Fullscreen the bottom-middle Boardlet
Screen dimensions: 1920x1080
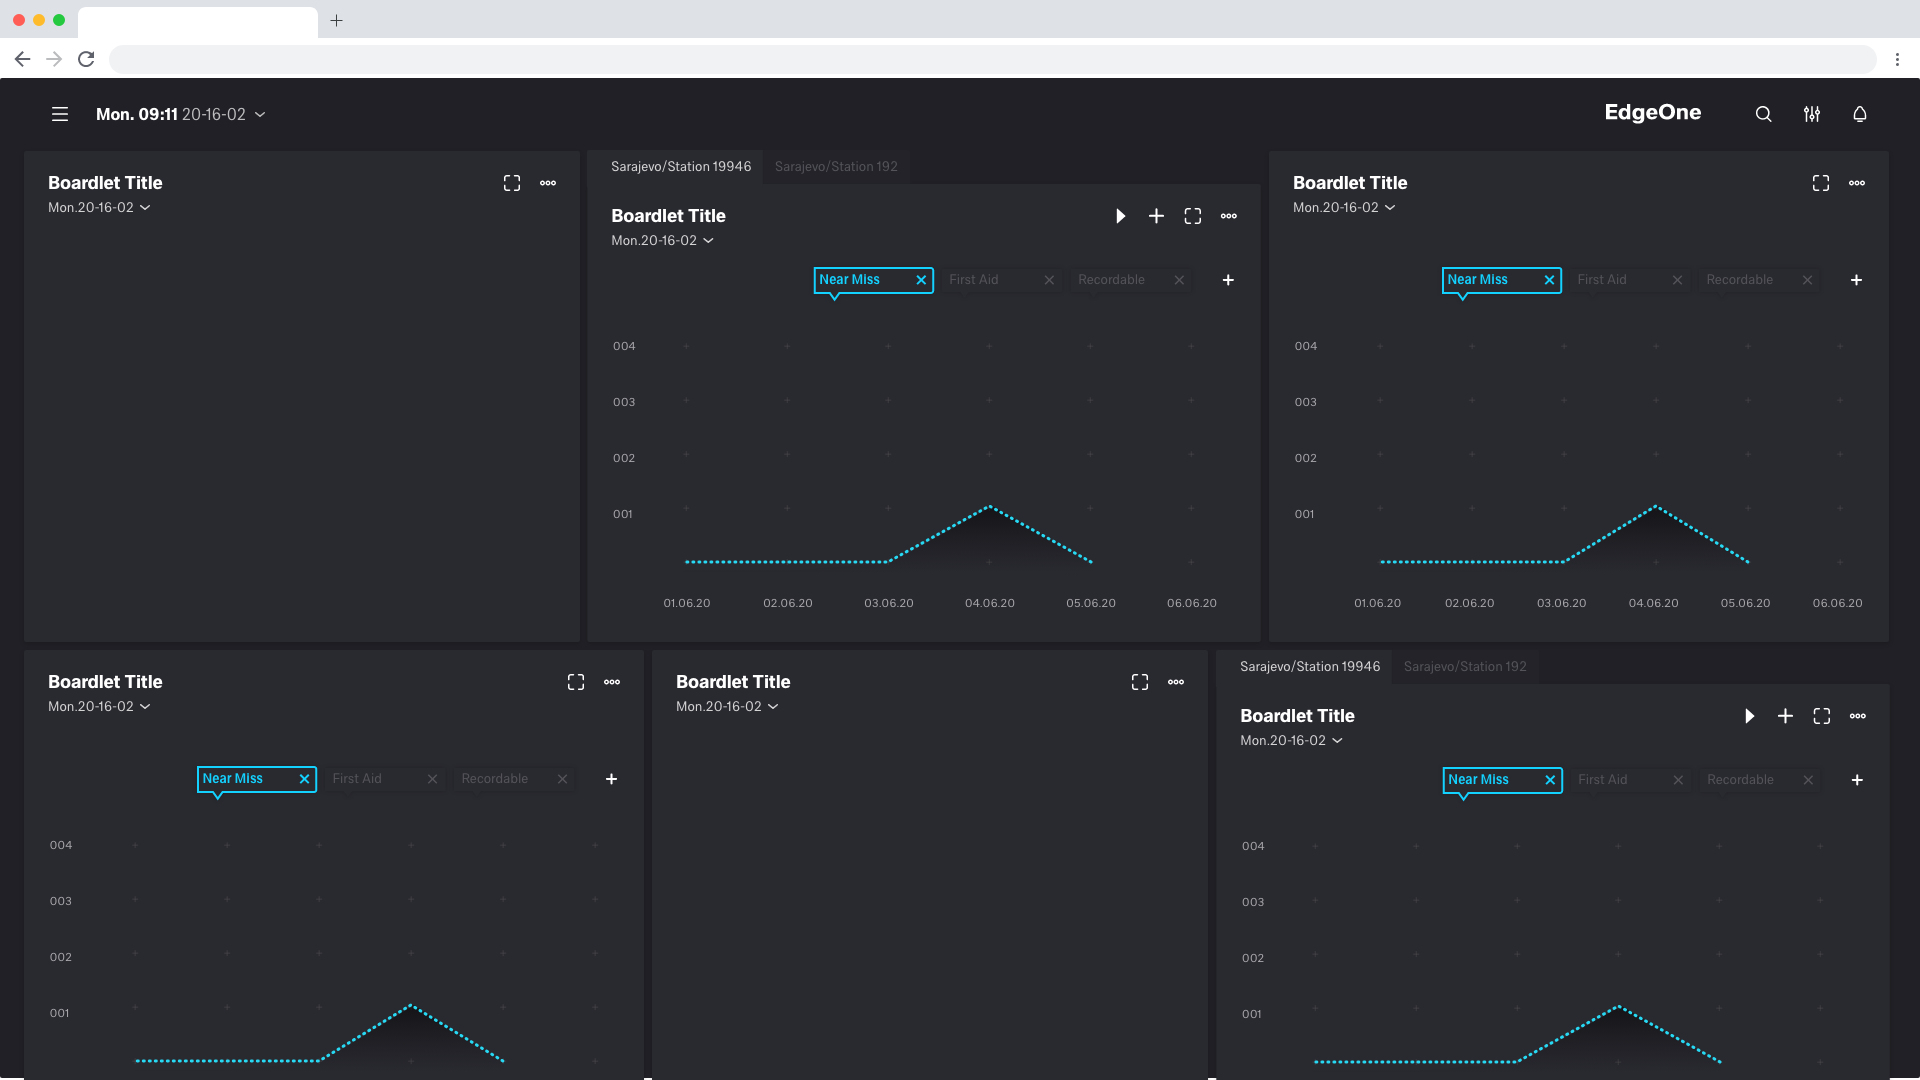[x=1139, y=682]
